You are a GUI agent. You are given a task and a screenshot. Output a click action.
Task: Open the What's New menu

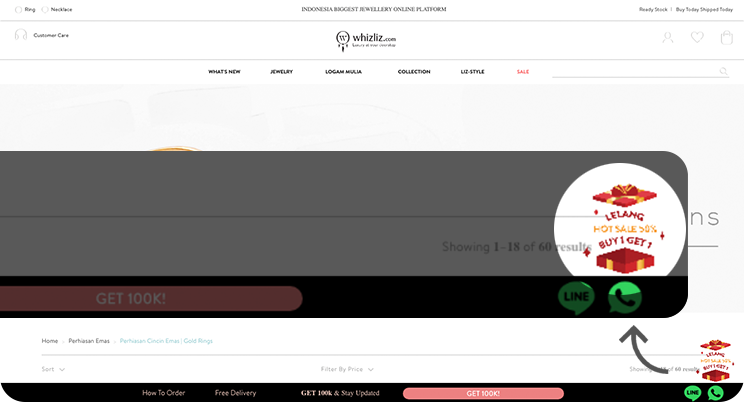coord(224,72)
